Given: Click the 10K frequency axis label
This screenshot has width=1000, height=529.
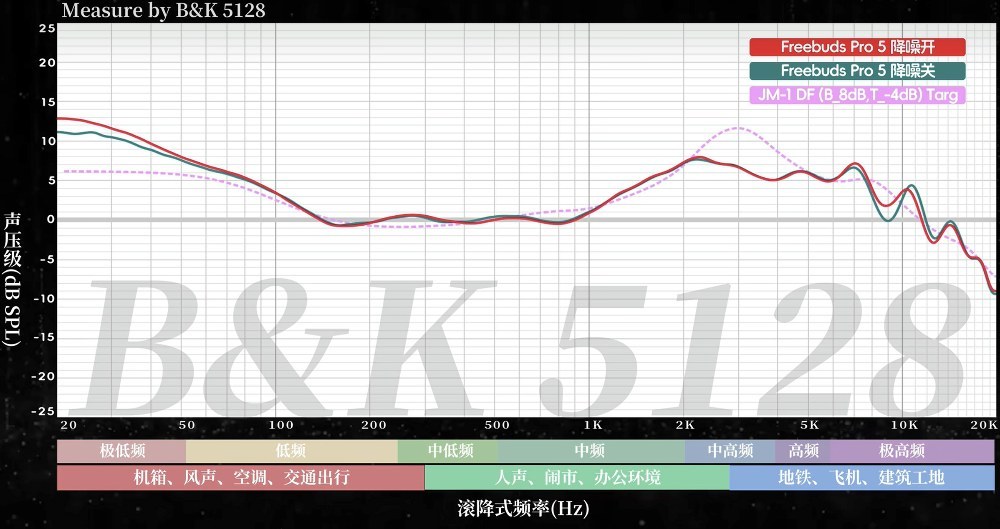Looking at the screenshot, I should [x=904, y=425].
